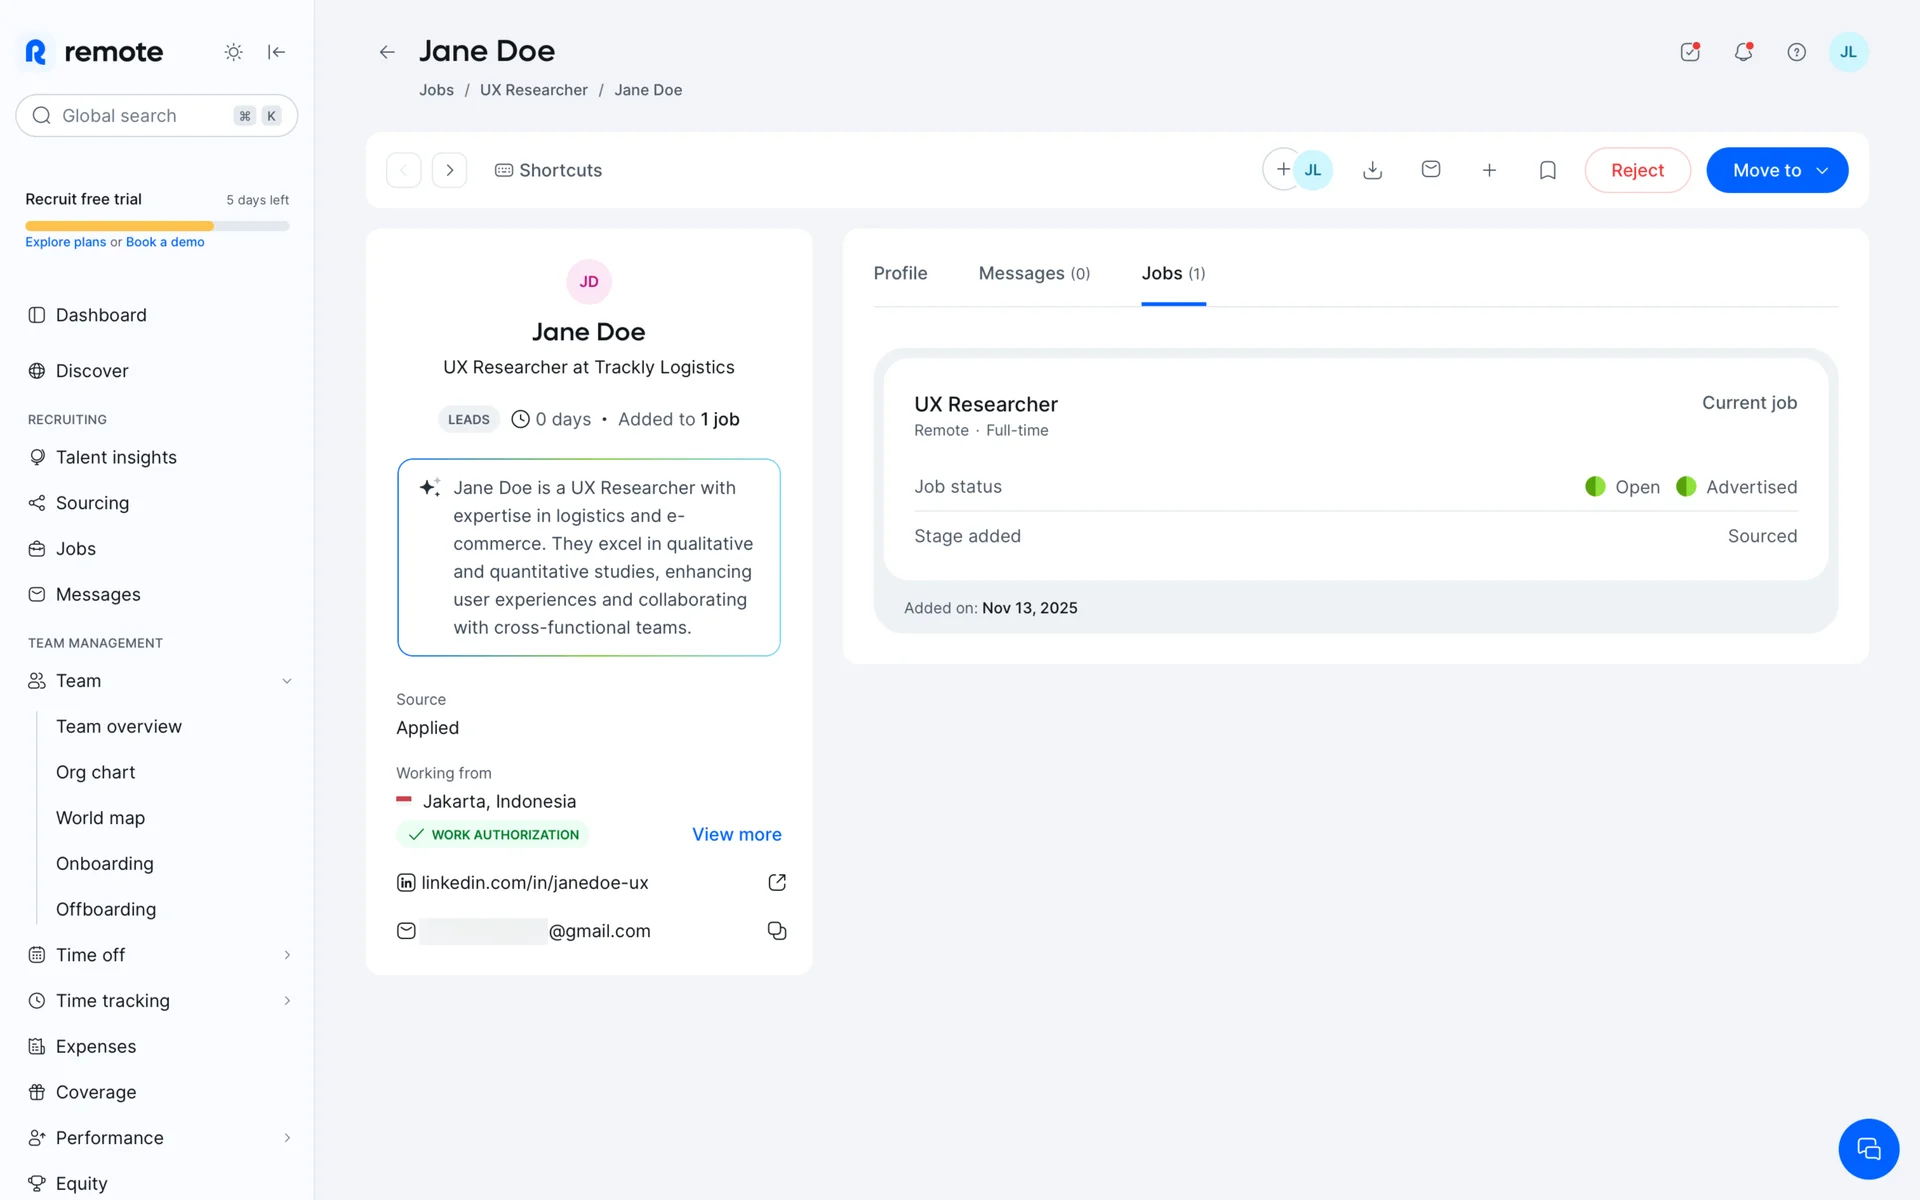
Task: Click the View more link
Action: point(736,834)
